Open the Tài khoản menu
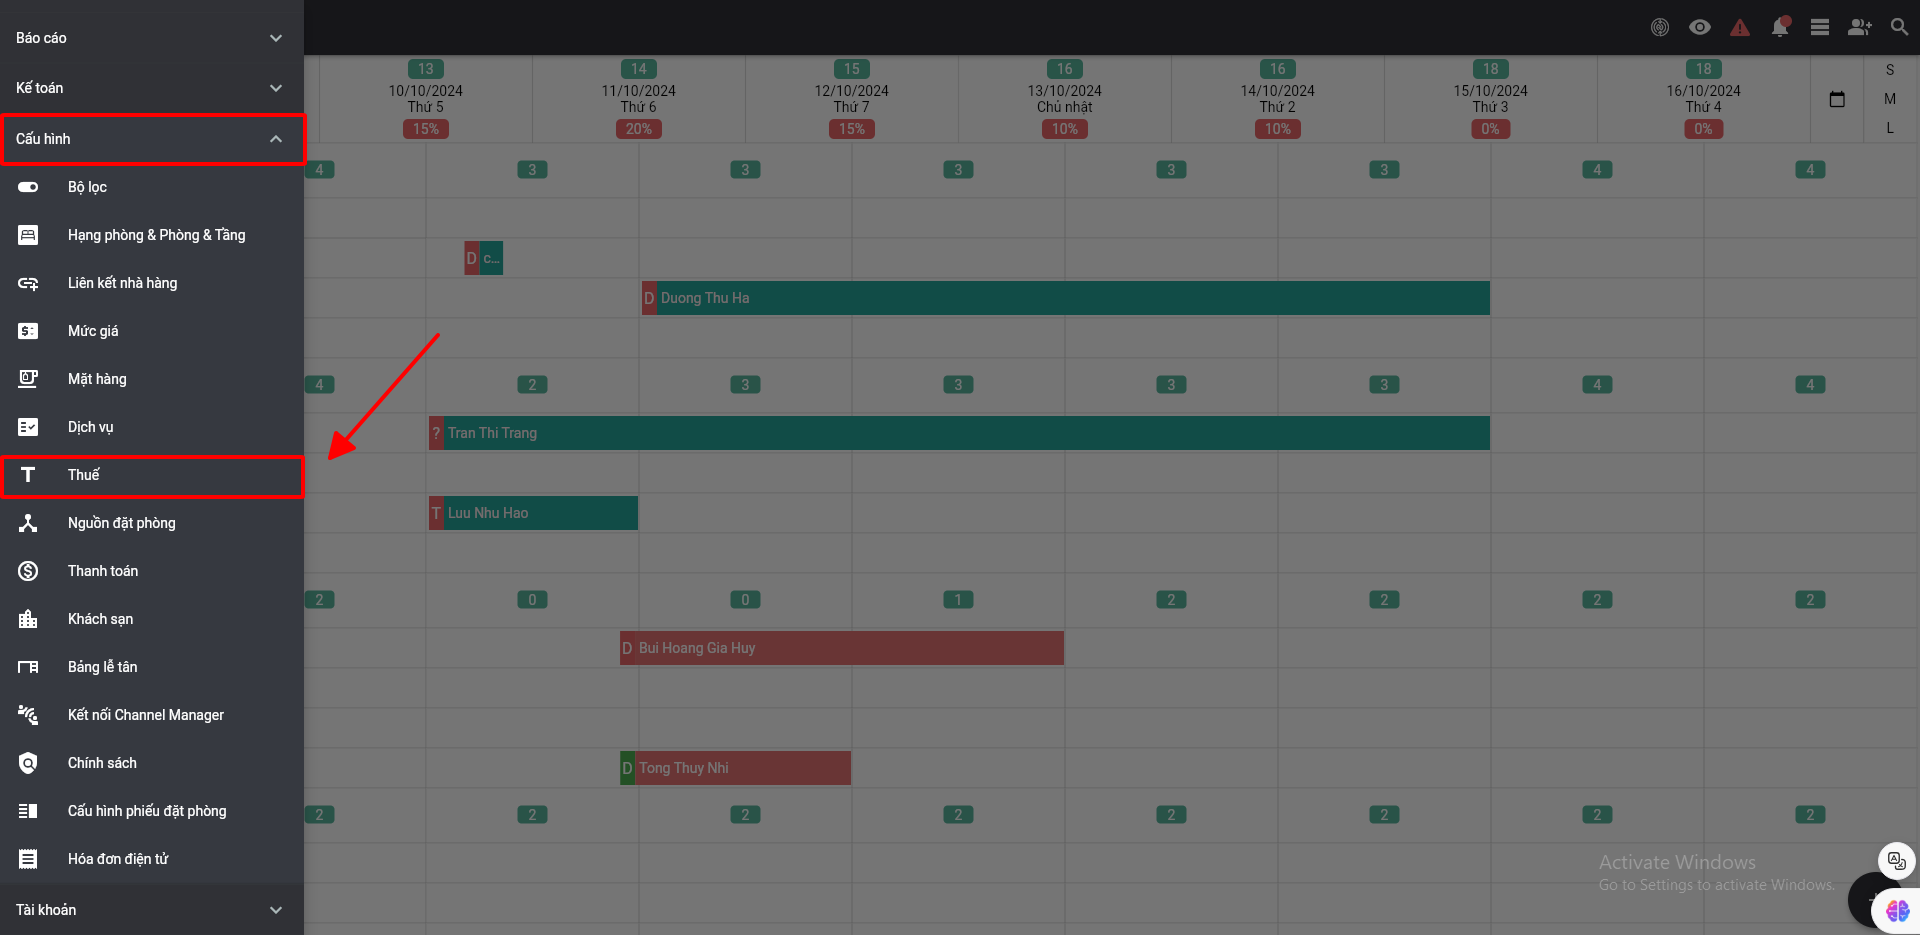 click(x=152, y=910)
